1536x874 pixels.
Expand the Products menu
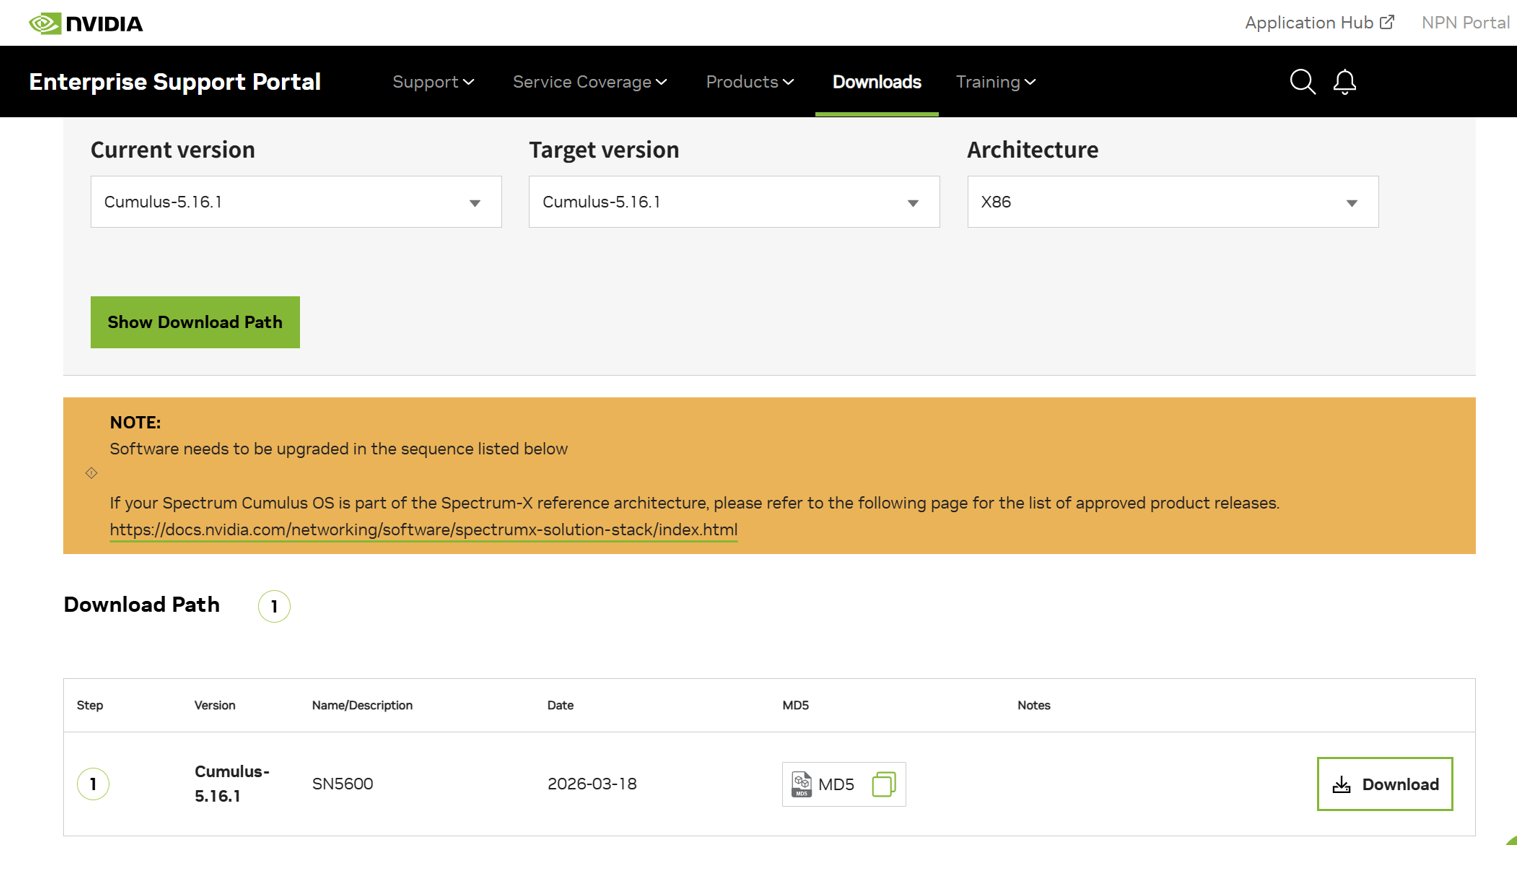coord(750,82)
